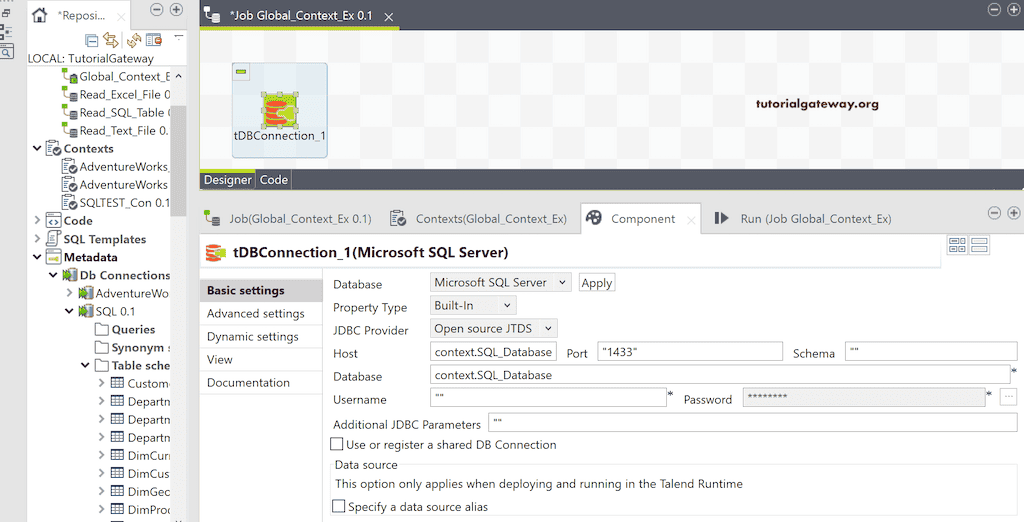Image resolution: width=1024 pixels, height=522 pixels.
Task: Close the Repository tab
Action: point(120,16)
